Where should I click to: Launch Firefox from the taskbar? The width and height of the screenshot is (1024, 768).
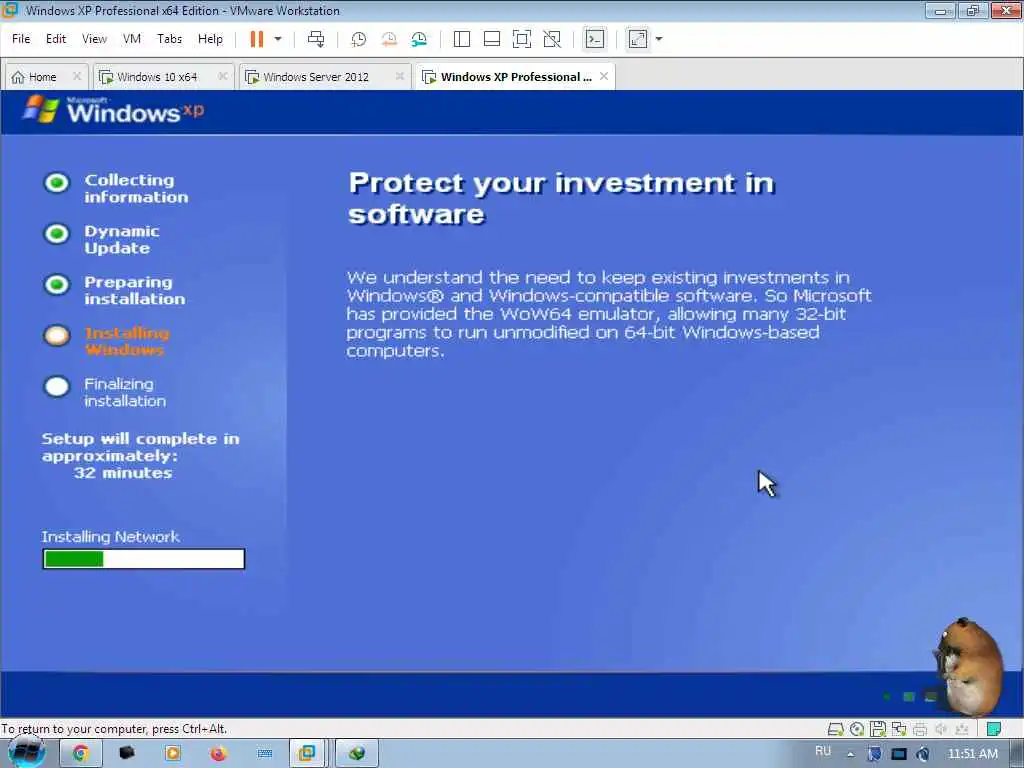pyautogui.click(x=219, y=754)
